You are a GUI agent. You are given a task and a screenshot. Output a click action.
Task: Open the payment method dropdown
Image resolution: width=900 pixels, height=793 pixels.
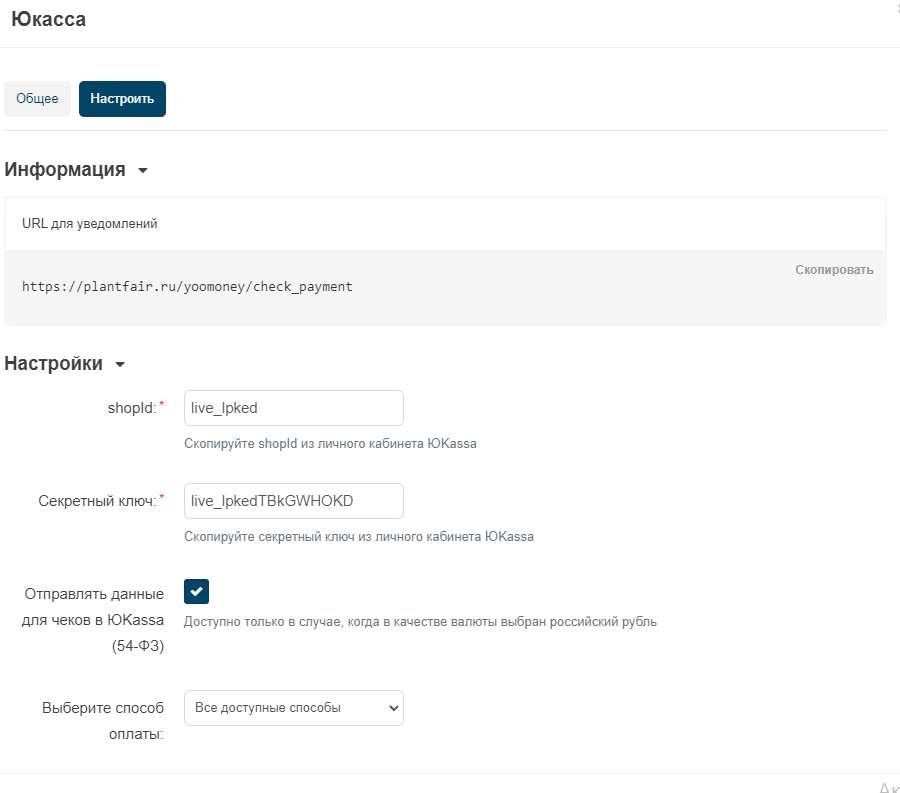click(x=294, y=708)
